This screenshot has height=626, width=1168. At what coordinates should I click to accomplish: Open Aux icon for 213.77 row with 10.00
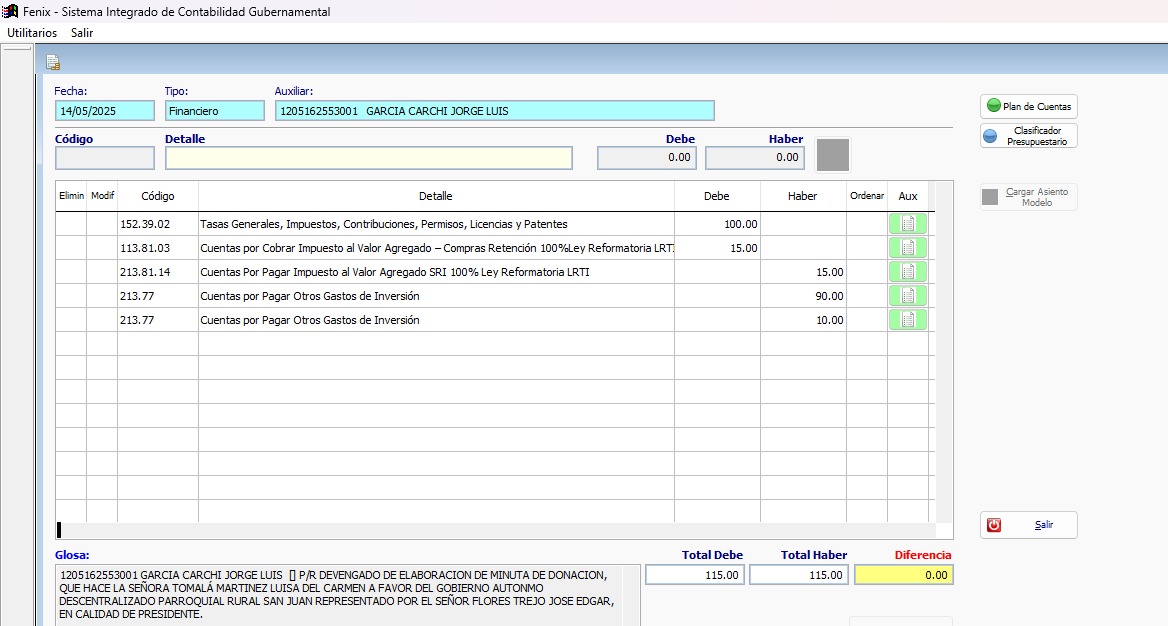[x=907, y=320]
